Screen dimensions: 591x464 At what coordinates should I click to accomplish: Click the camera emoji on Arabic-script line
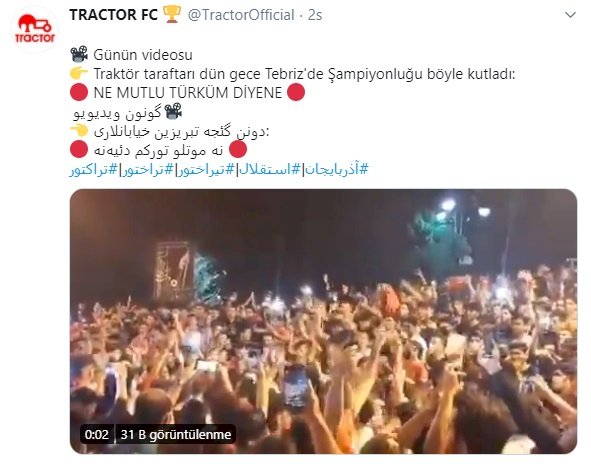[173, 111]
